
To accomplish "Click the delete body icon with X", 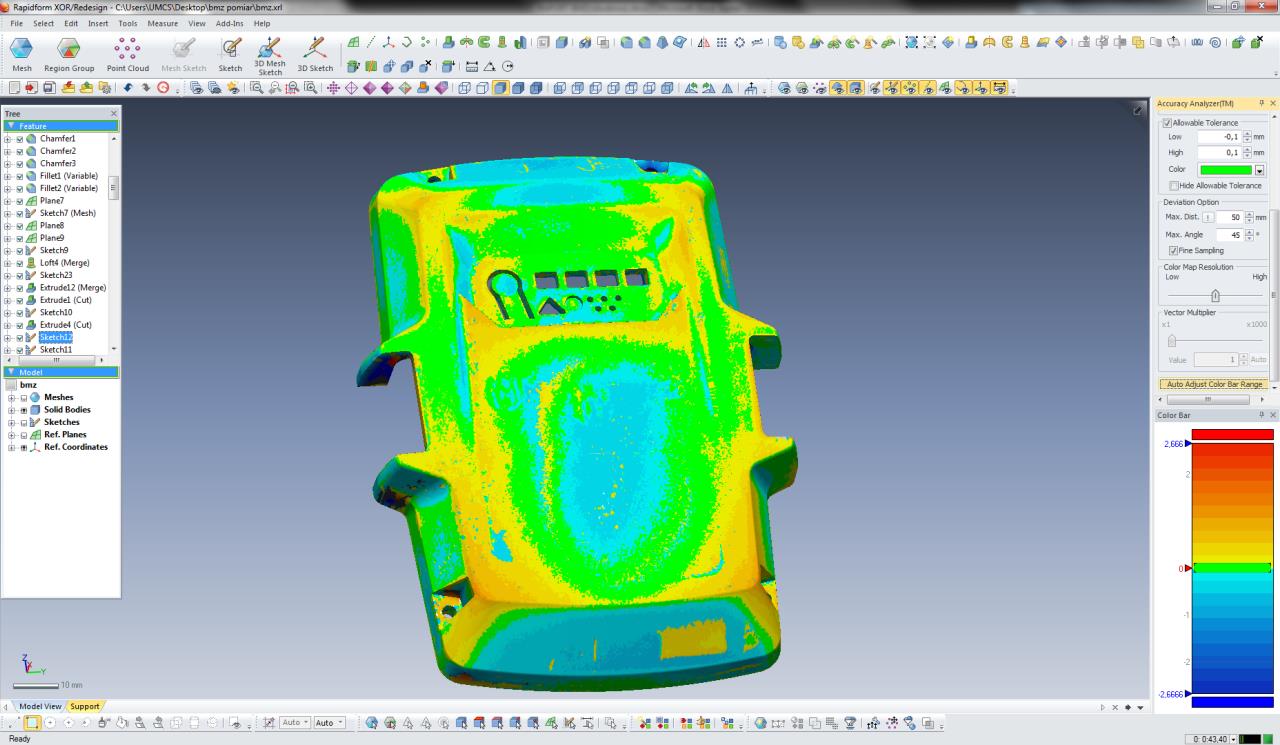I will pos(426,66).
